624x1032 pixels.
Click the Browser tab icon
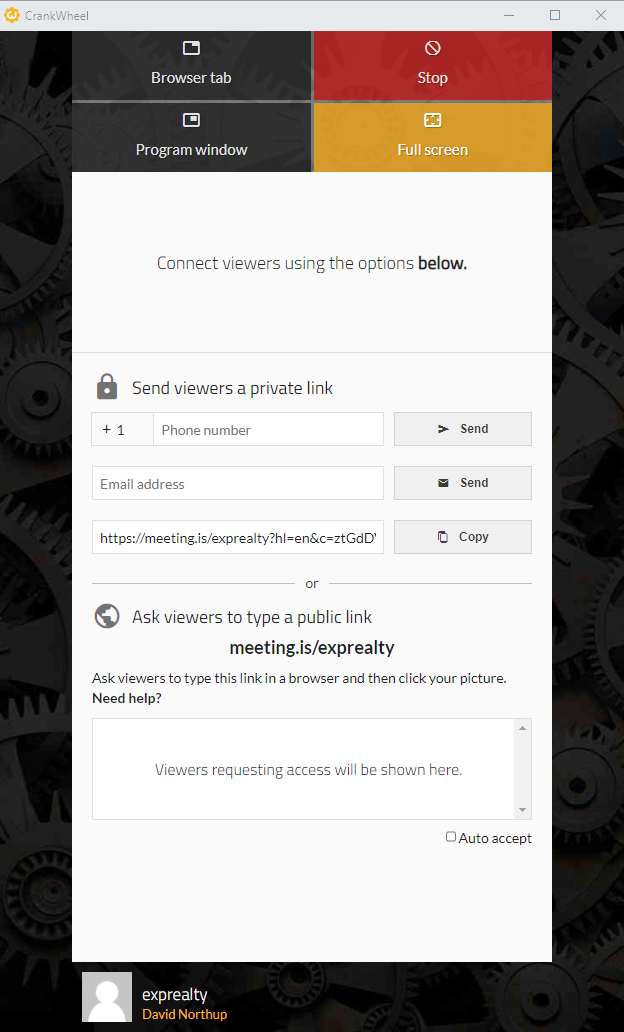pyautogui.click(x=191, y=48)
